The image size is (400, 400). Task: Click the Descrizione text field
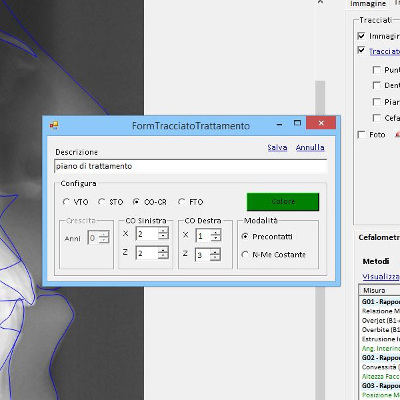[x=191, y=166]
